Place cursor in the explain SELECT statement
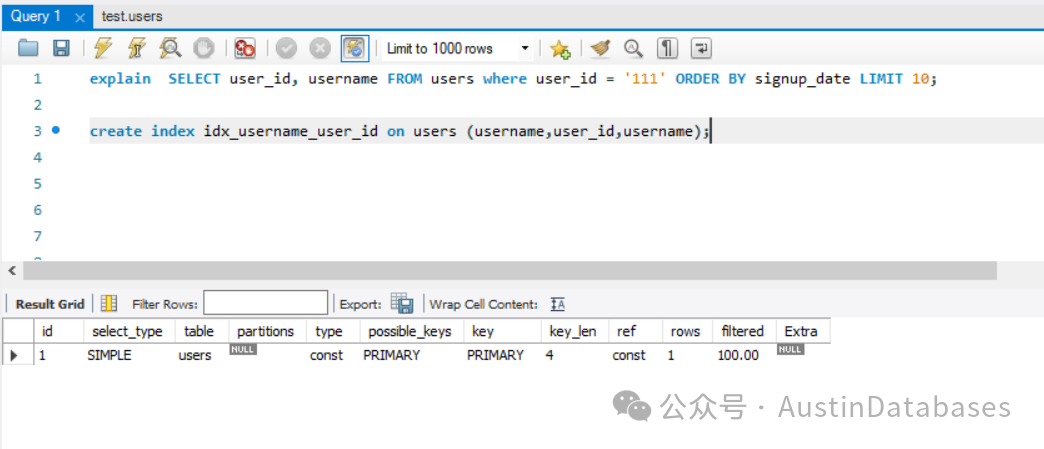Viewport: 1044px width, 449px height. [513, 79]
